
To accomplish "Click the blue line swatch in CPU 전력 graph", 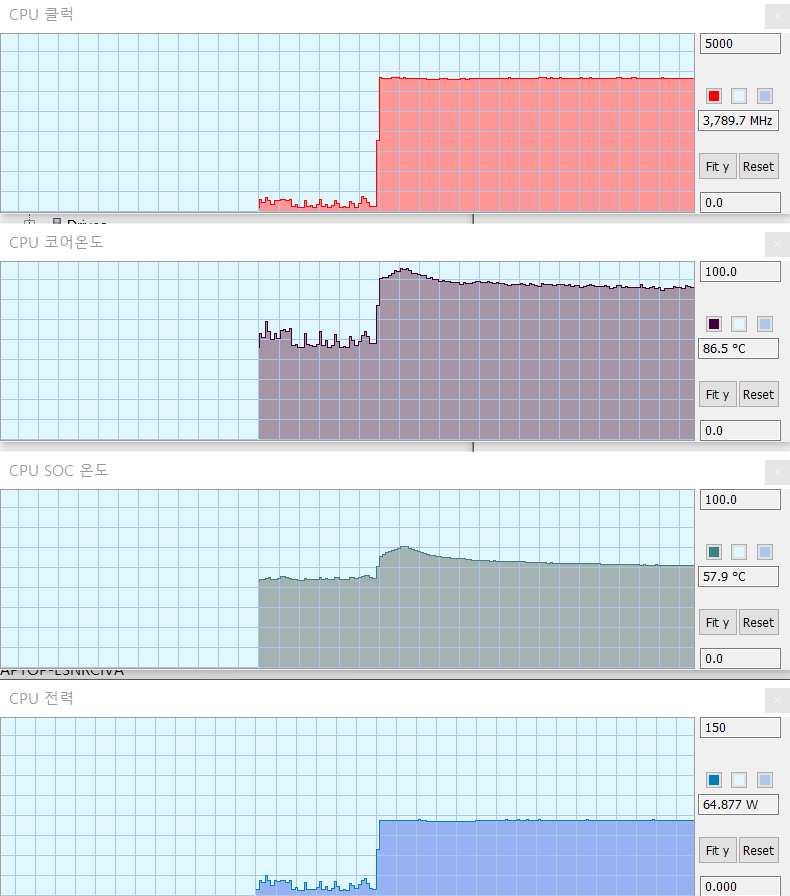I will [x=713, y=780].
